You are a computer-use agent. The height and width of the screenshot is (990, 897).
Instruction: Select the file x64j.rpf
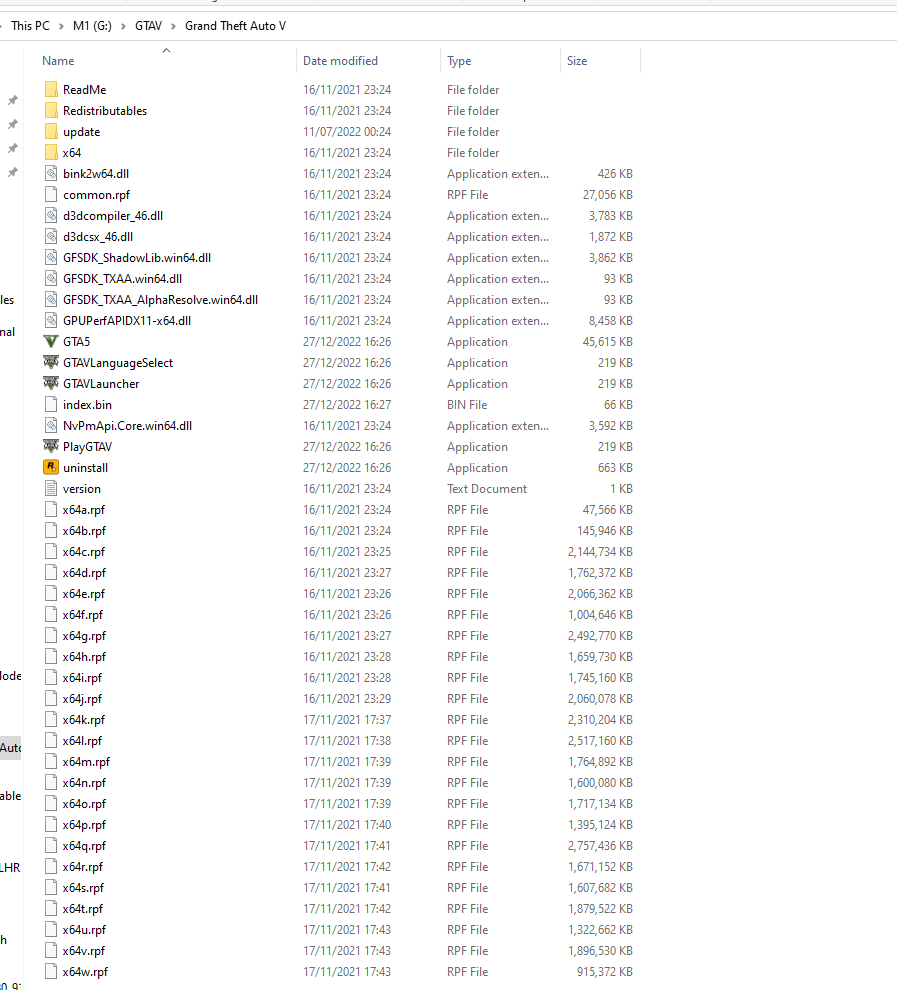(82, 698)
